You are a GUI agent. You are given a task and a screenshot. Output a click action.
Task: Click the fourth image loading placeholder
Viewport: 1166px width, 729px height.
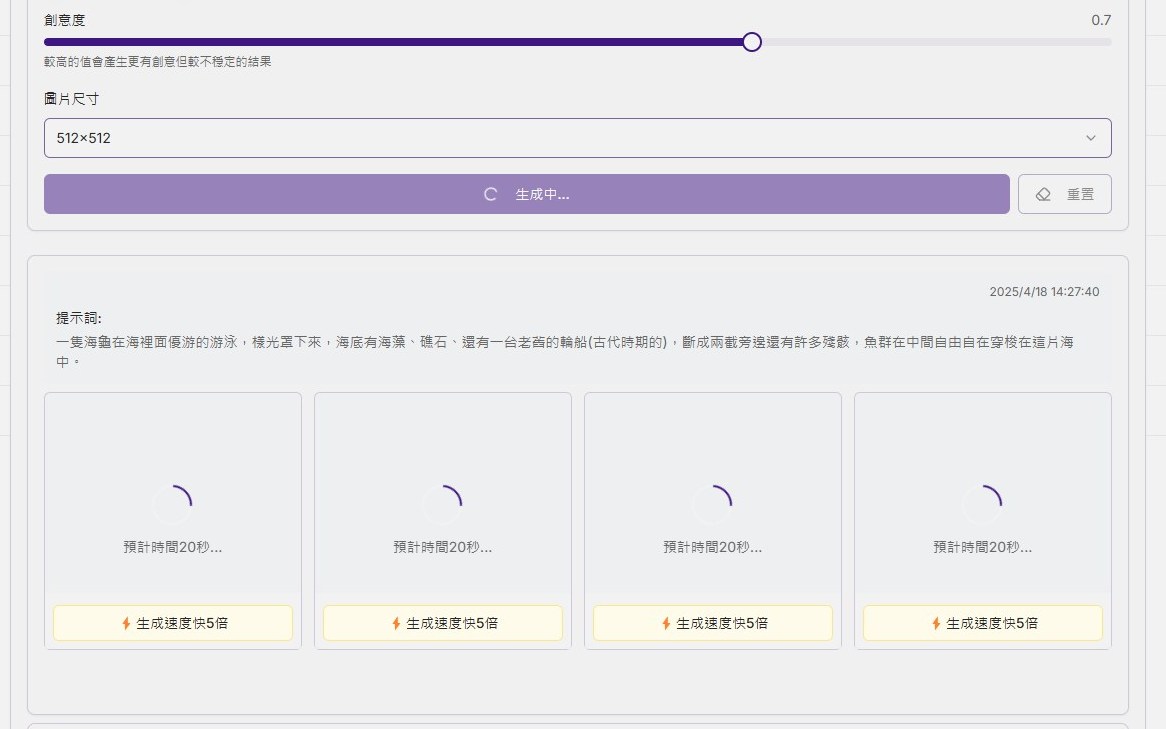point(982,495)
